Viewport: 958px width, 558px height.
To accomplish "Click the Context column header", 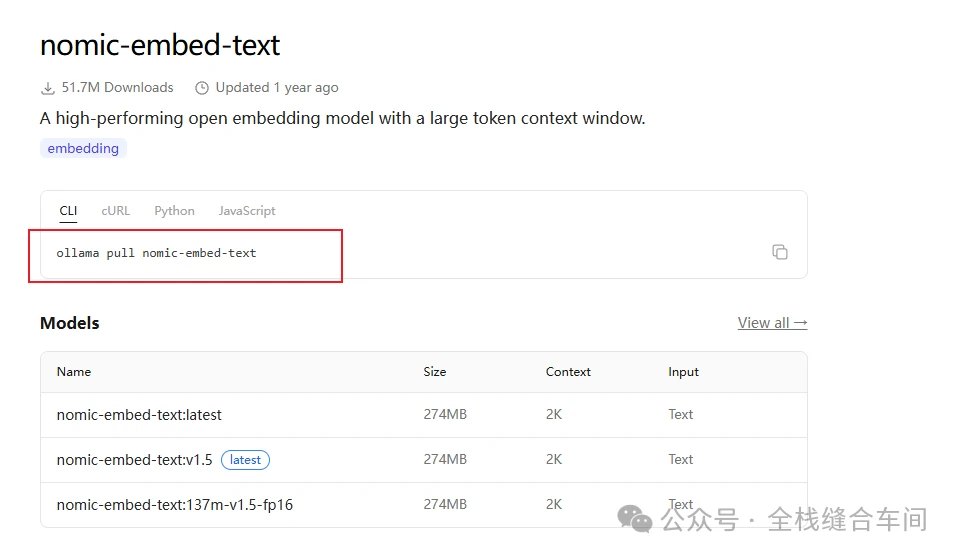I will click(x=568, y=372).
